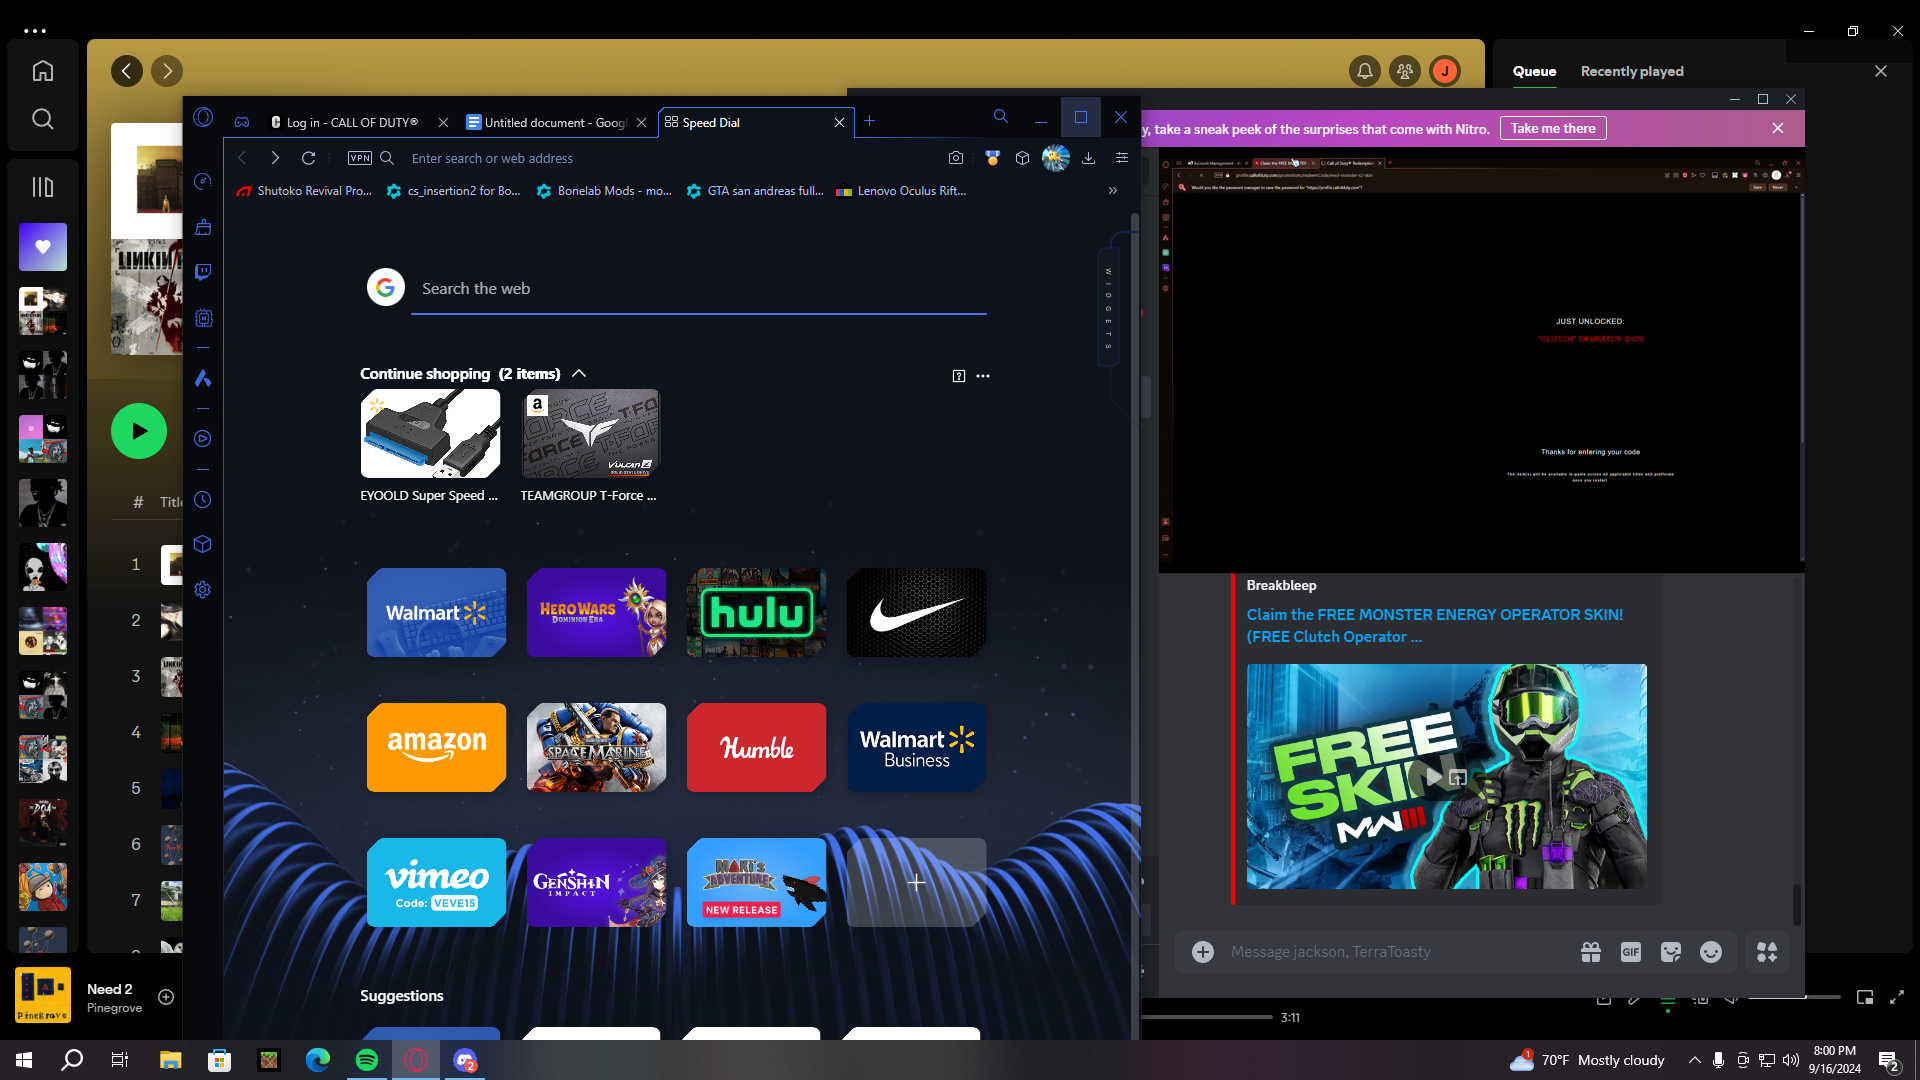This screenshot has width=1920, height=1080.
Task: Click the Spotify playback progress bar
Action: click(x=1205, y=1017)
